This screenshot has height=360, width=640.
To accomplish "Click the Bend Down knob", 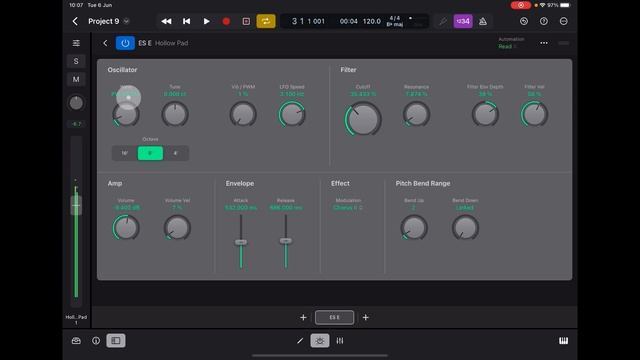I will click(x=465, y=228).
